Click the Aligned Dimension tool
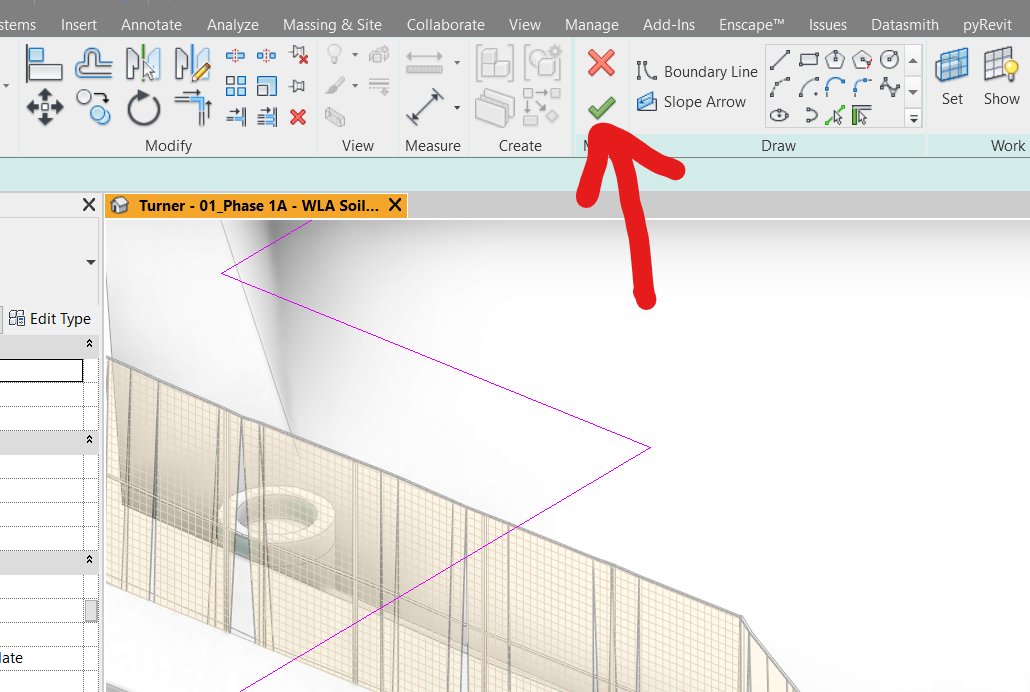The height and width of the screenshot is (692, 1030). (x=424, y=107)
